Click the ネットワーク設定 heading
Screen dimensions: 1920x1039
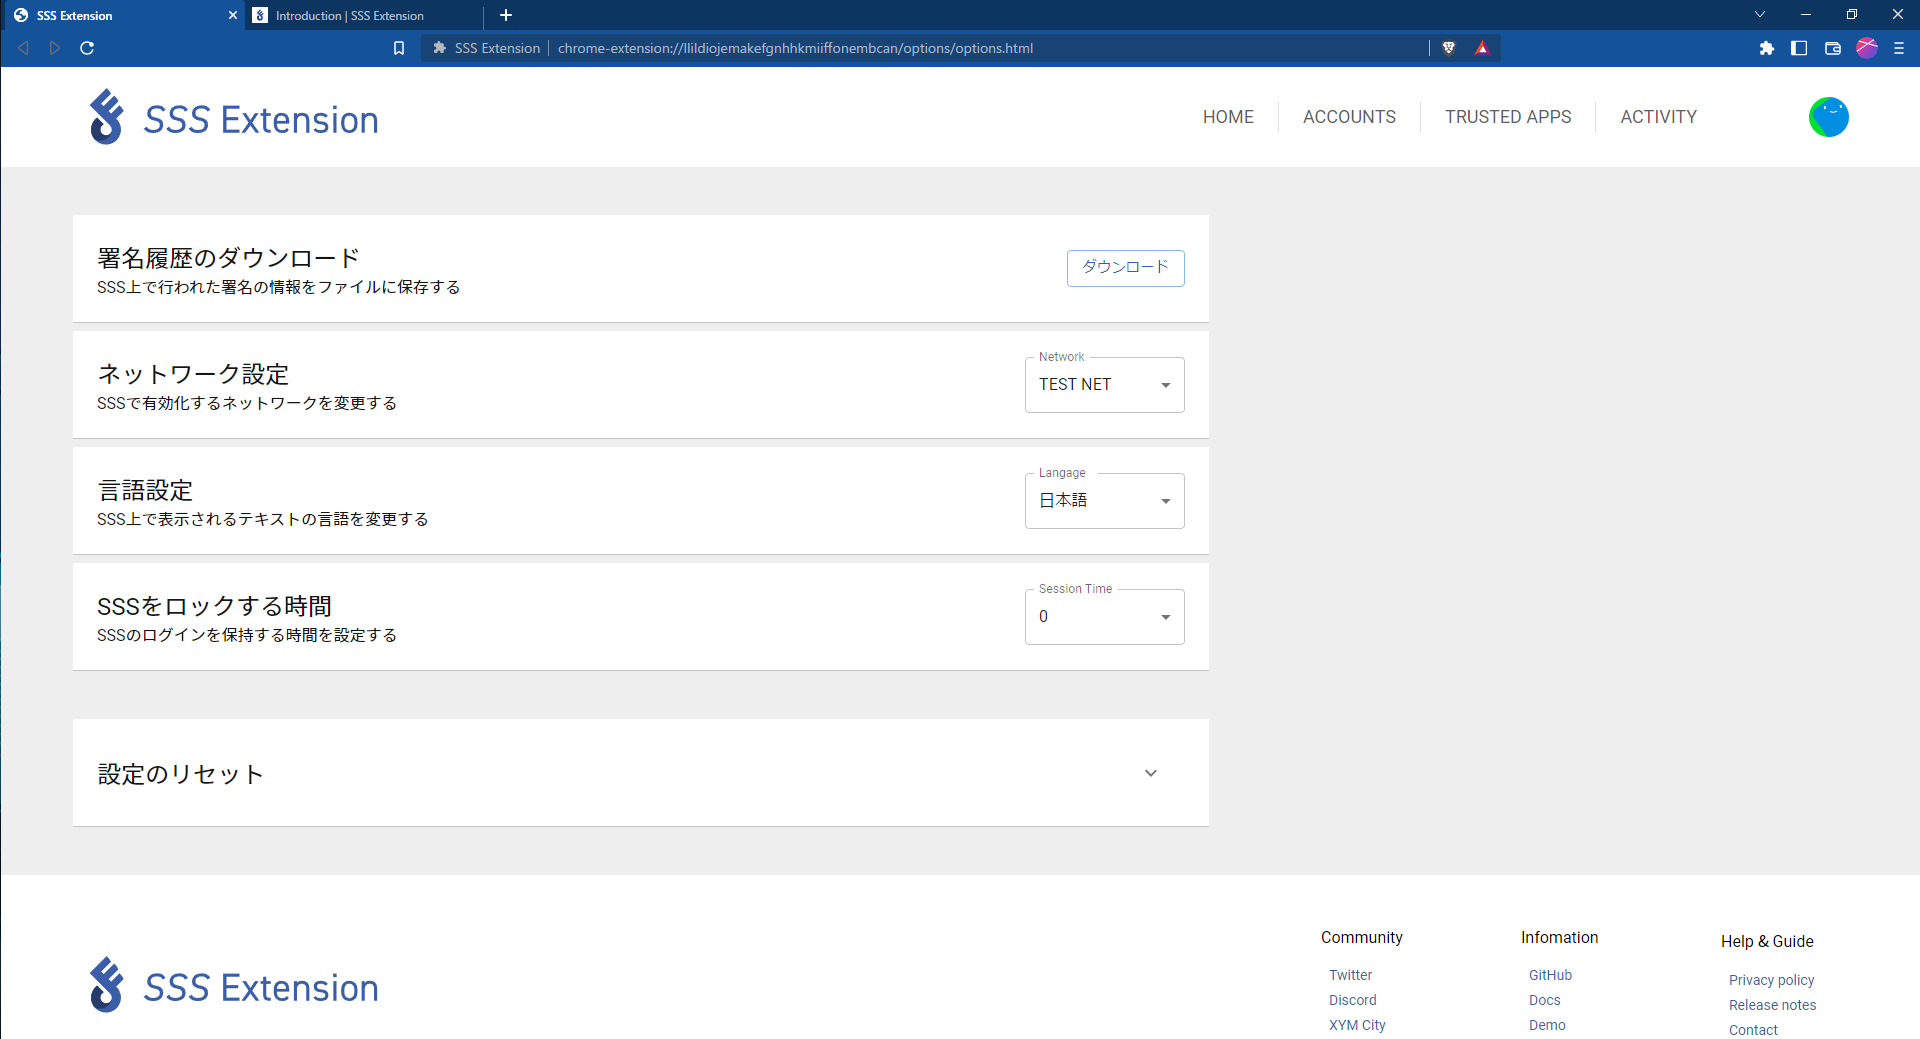pyautogui.click(x=193, y=374)
